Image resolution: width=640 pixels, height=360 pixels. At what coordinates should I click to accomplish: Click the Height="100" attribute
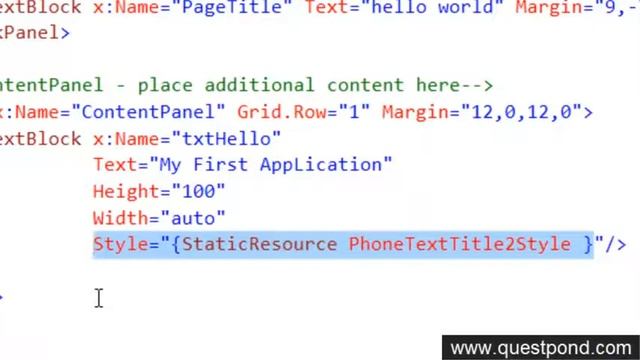159,191
